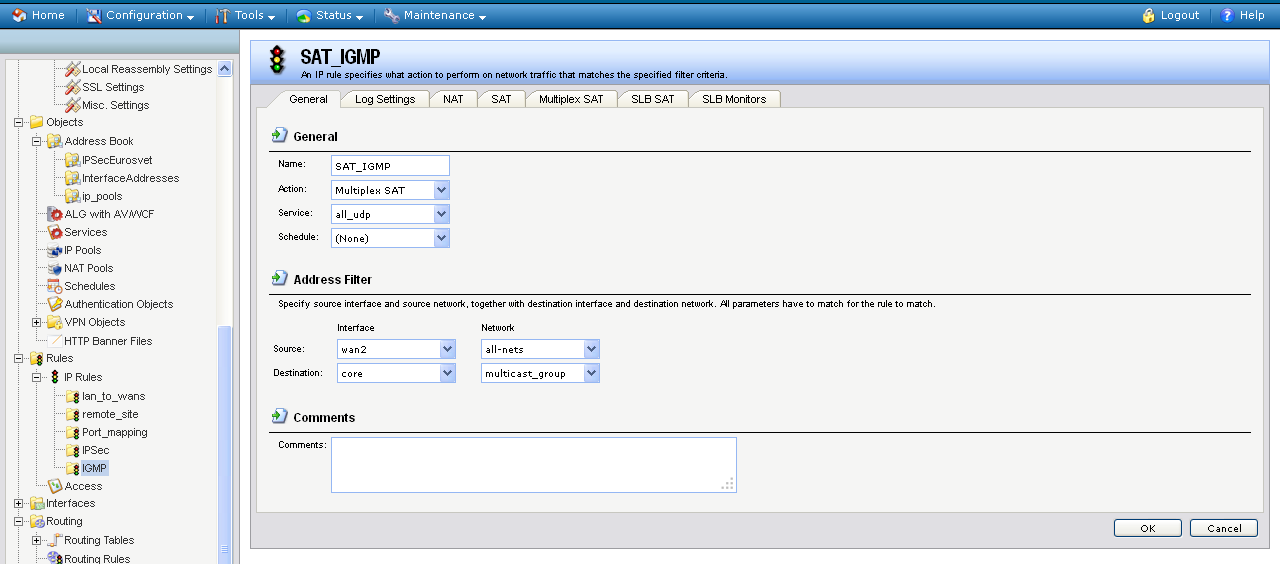Open the Source Interface wan2 dropdown
Viewport: 1280px width, 564px height.
pyautogui.click(x=447, y=349)
